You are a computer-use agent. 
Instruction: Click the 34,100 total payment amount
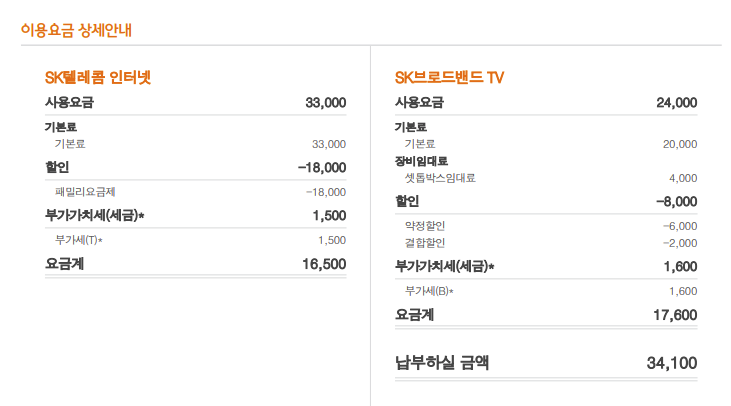click(672, 363)
